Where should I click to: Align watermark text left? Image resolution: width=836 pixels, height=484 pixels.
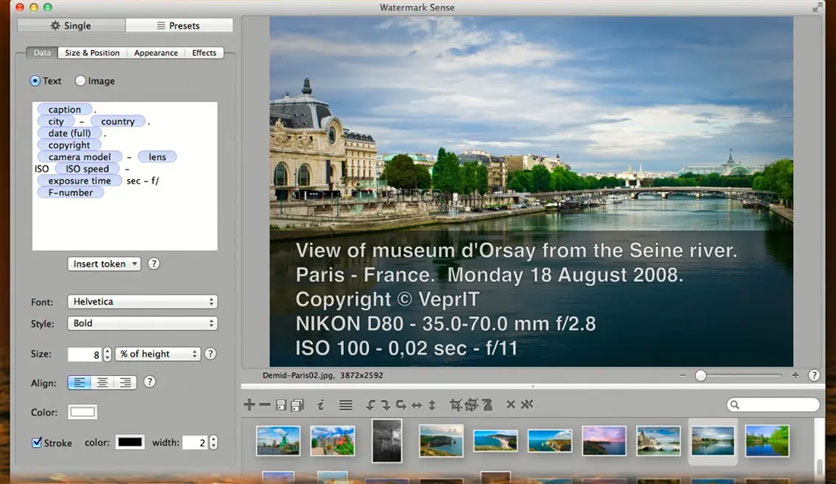pyautogui.click(x=79, y=383)
